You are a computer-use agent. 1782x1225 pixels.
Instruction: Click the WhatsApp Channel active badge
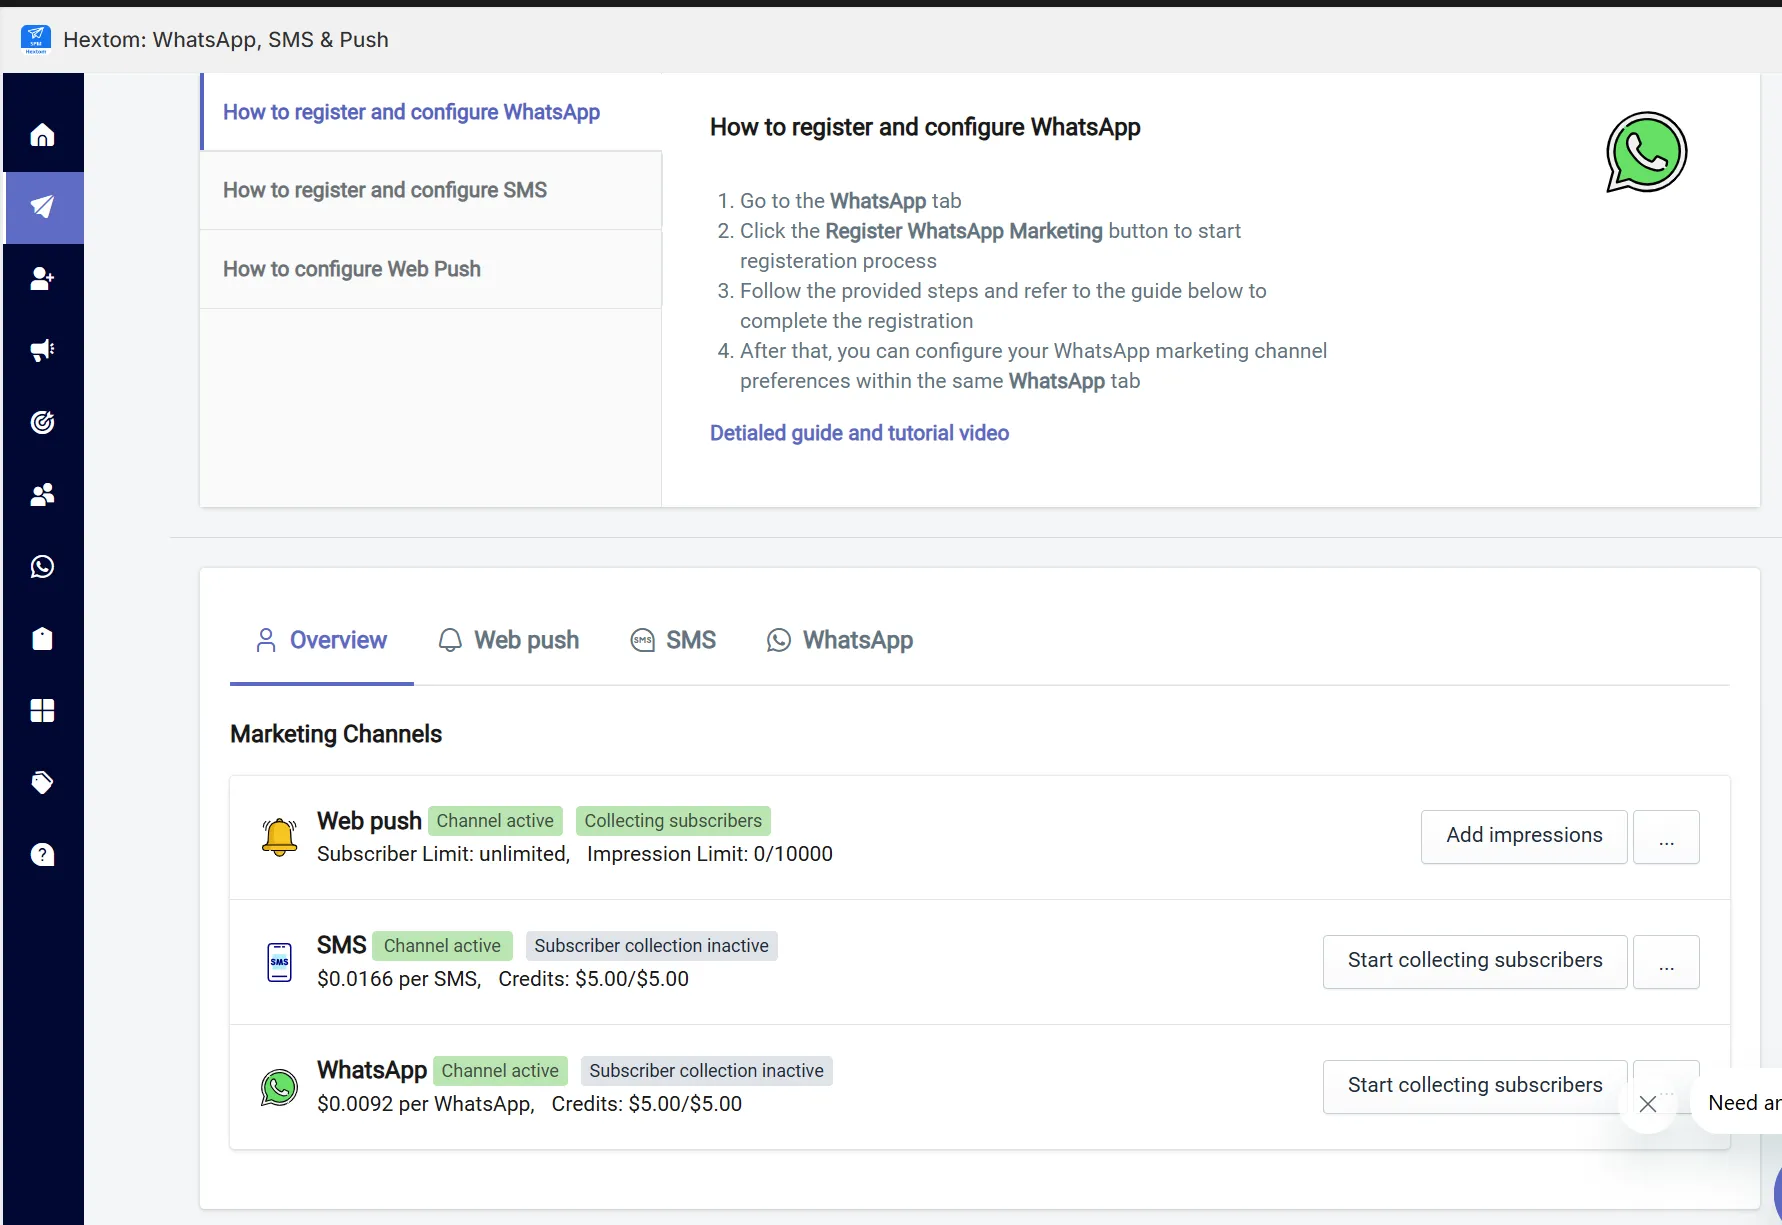(500, 1071)
